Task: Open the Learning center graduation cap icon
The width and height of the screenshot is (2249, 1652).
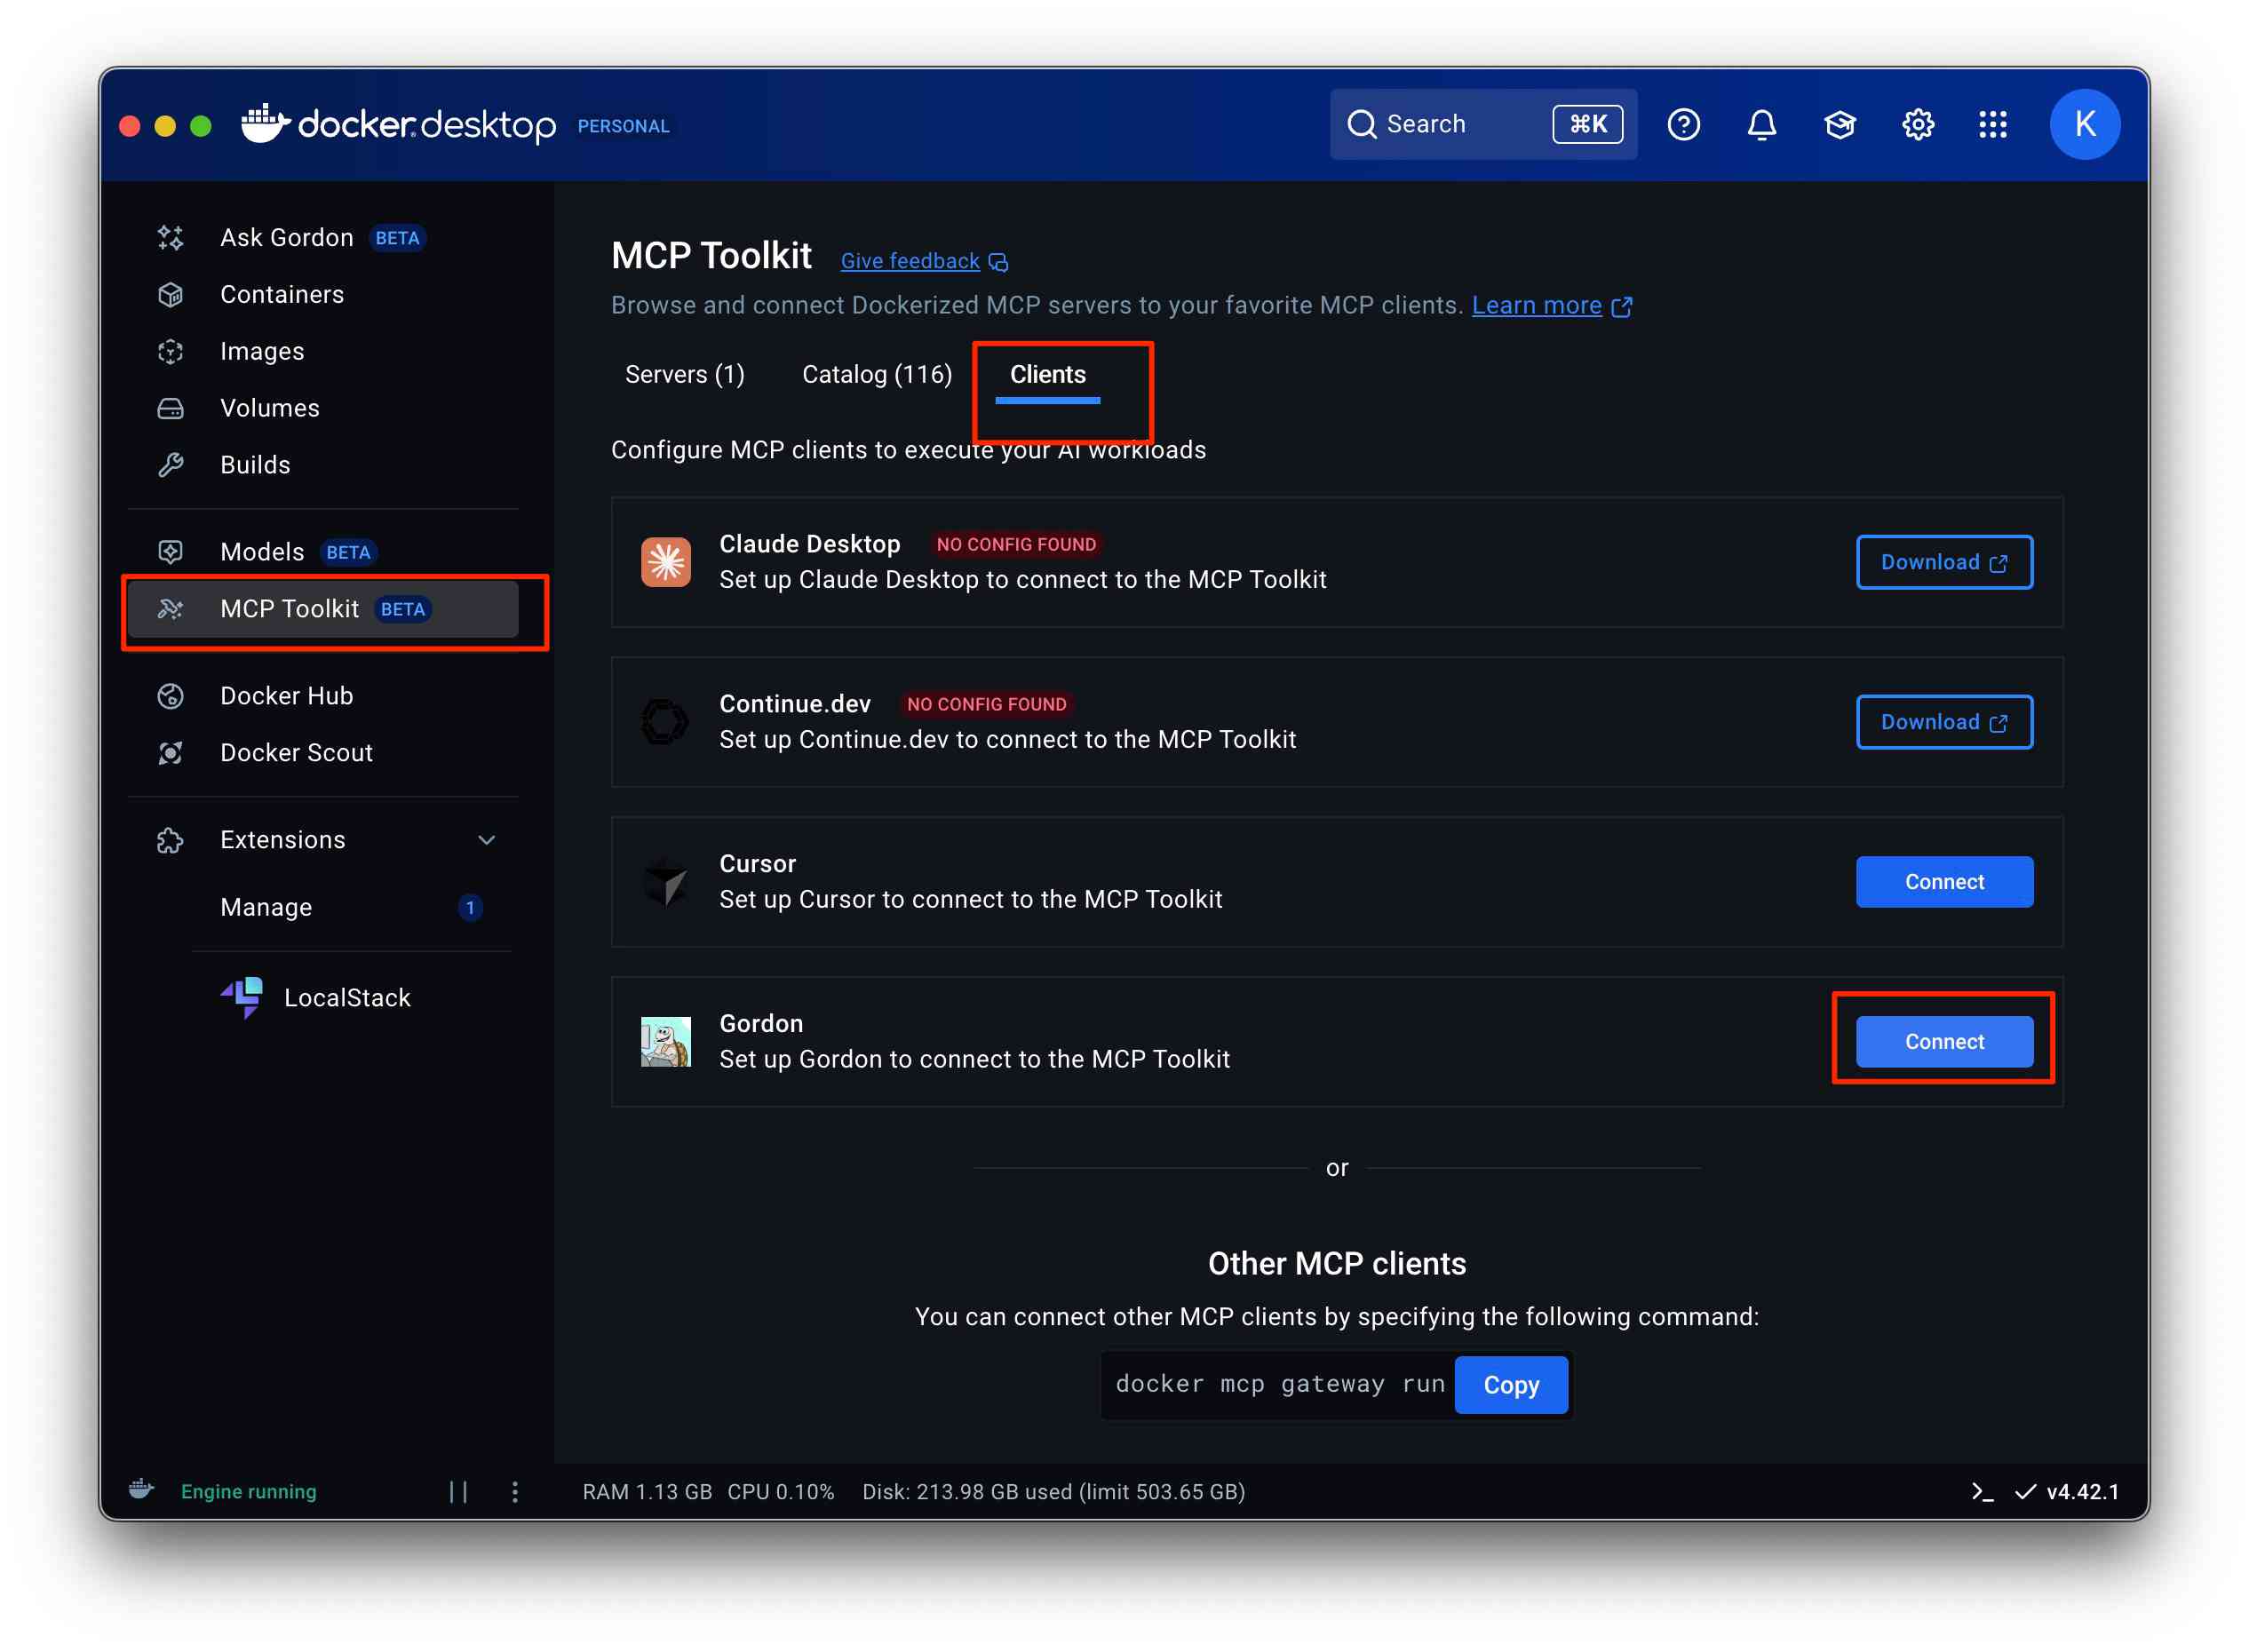Action: 1839,125
